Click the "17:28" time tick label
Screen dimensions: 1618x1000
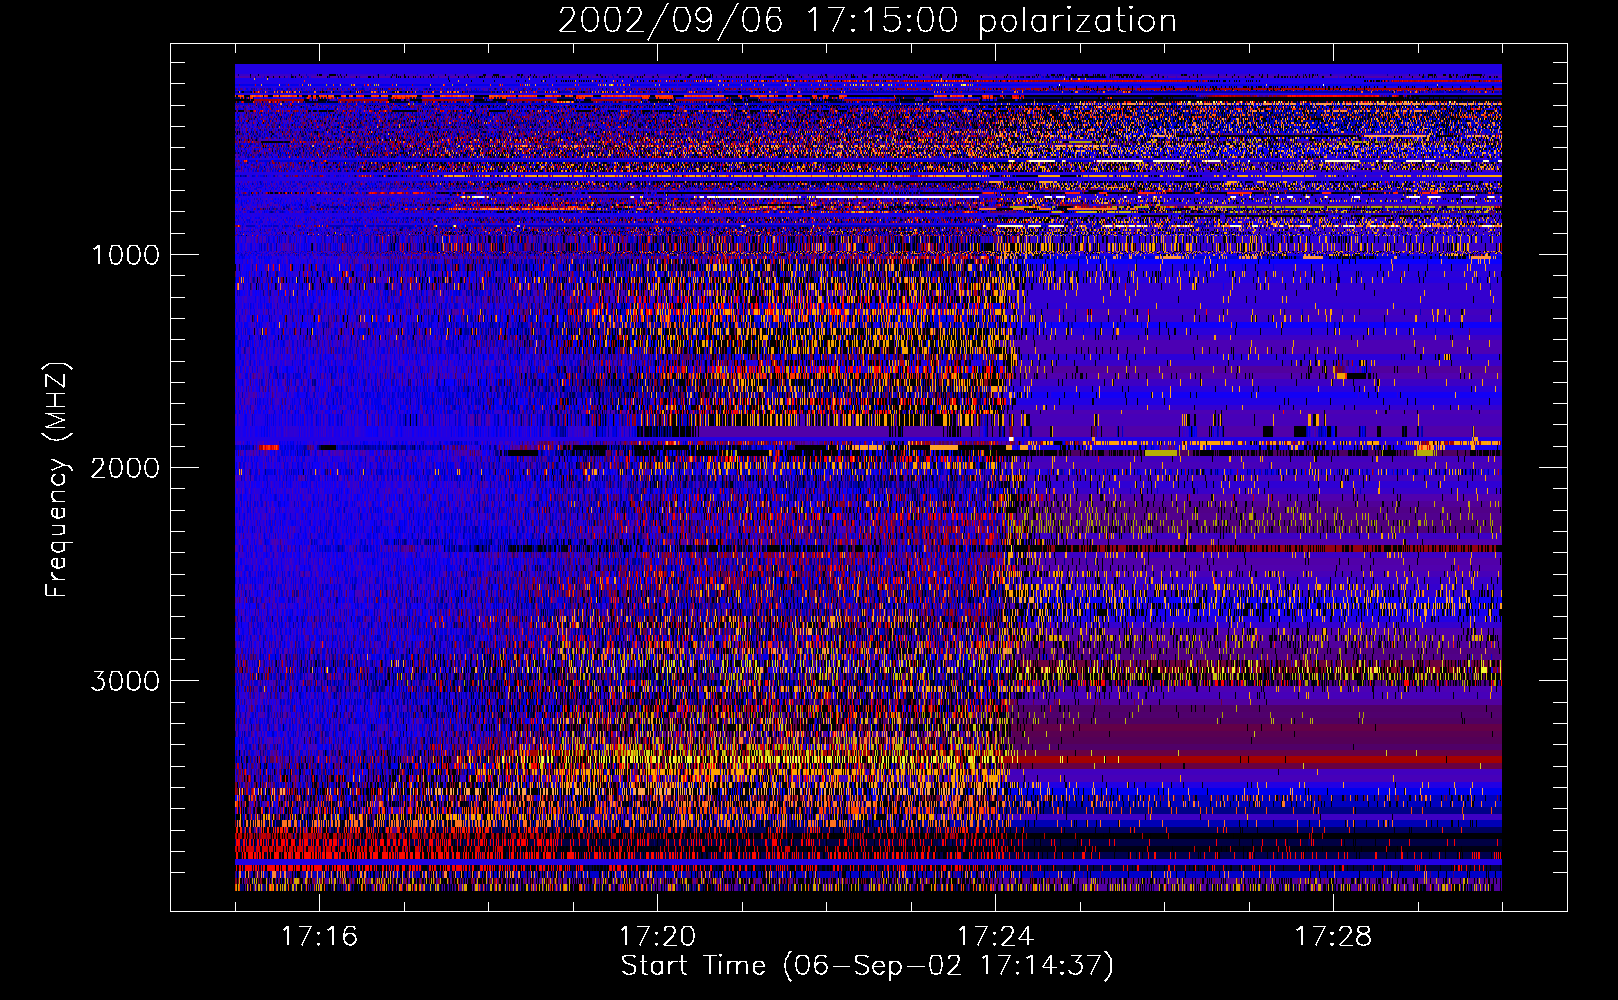(x=1333, y=937)
